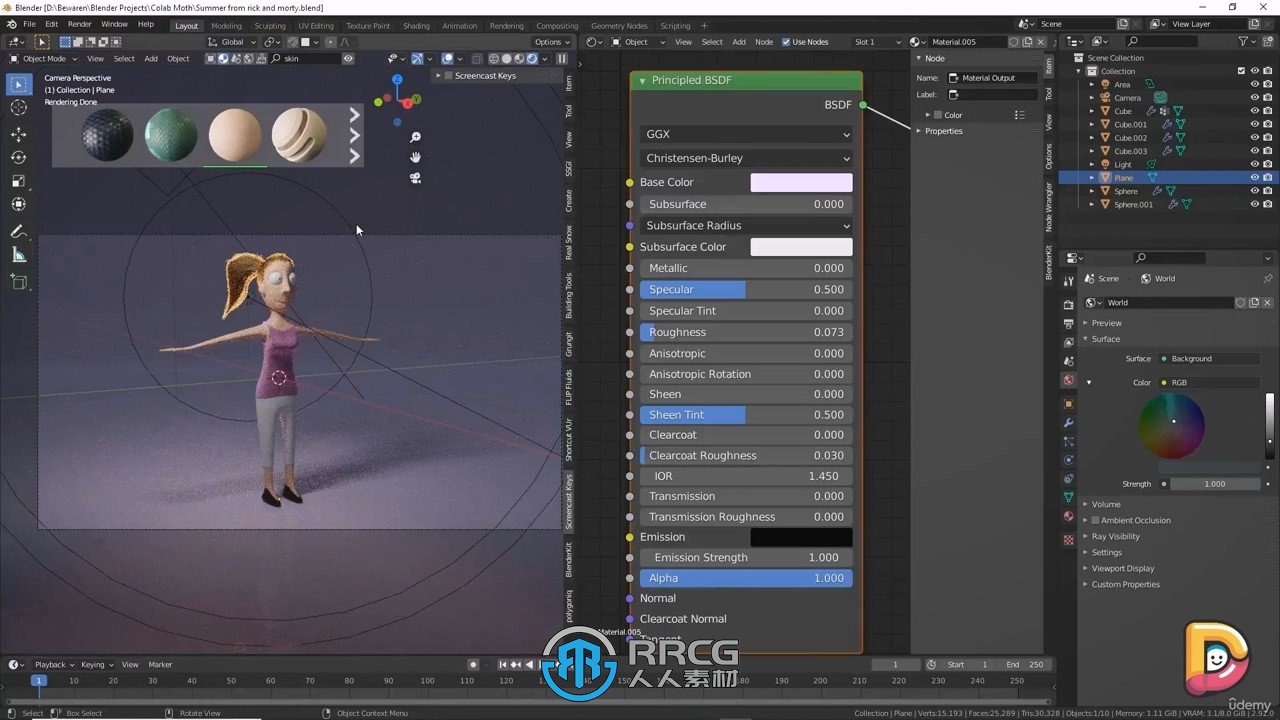The height and width of the screenshot is (720, 1280).
Task: Click the first arrow beside the material previews
Action: (354, 115)
